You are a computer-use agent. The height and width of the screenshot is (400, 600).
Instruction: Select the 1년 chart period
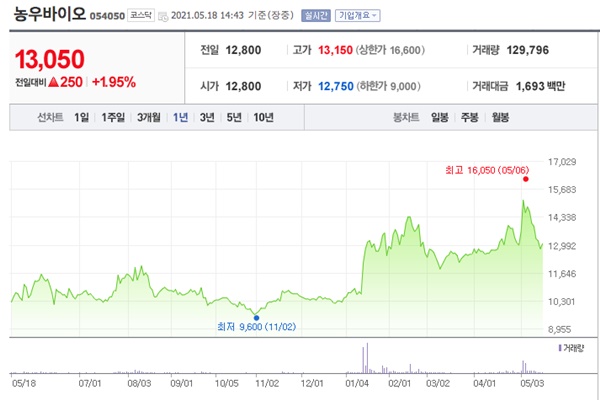tap(180, 117)
